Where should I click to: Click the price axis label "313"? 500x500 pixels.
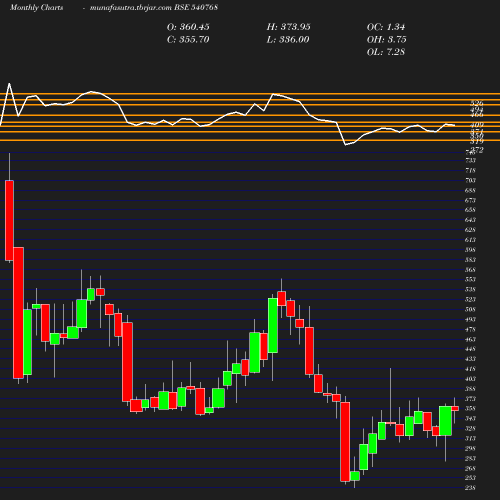(x=470, y=439)
